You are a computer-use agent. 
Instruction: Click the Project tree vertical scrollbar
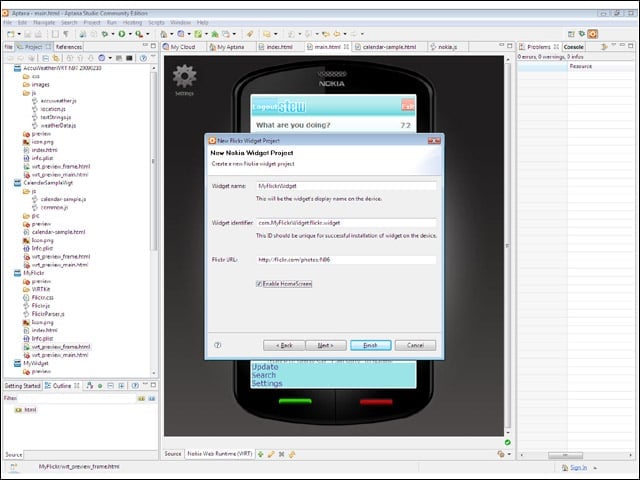pos(153,163)
